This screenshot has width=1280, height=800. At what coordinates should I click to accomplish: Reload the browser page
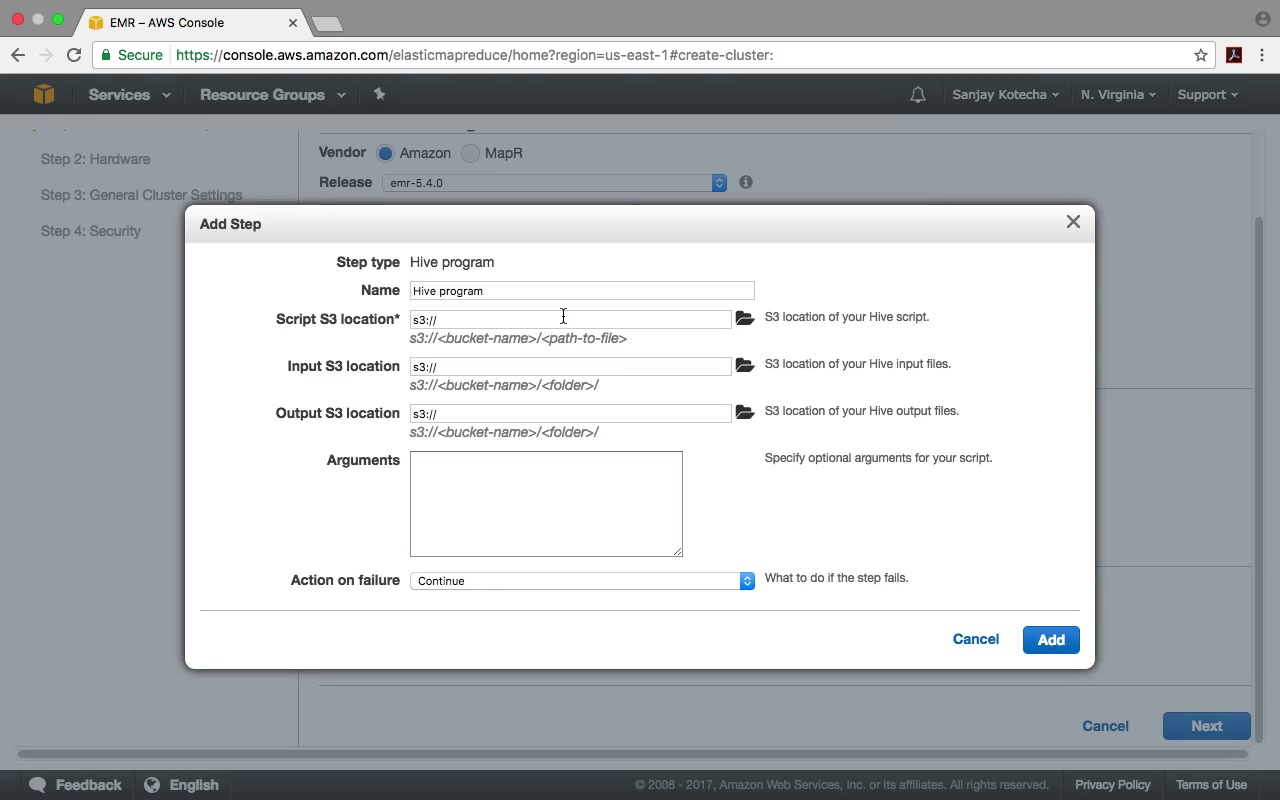[74, 55]
